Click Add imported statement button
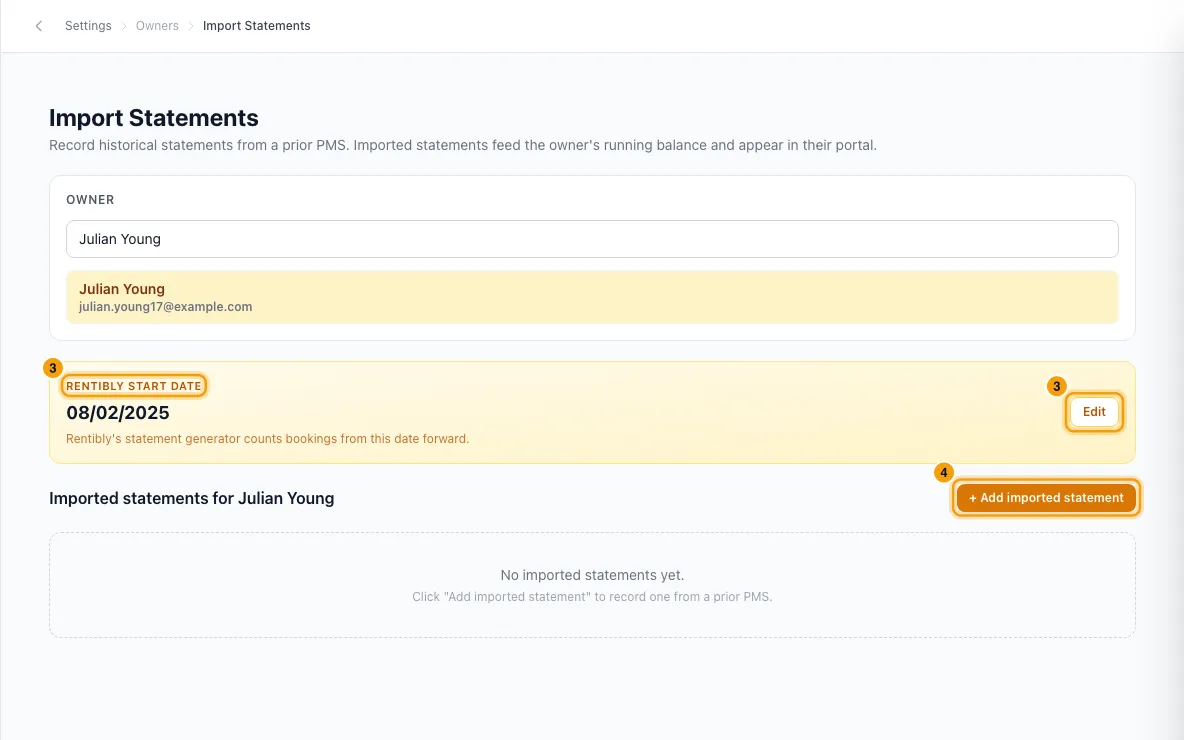This screenshot has height=740, width=1184. pyautogui.click(x=1046, y=498)
